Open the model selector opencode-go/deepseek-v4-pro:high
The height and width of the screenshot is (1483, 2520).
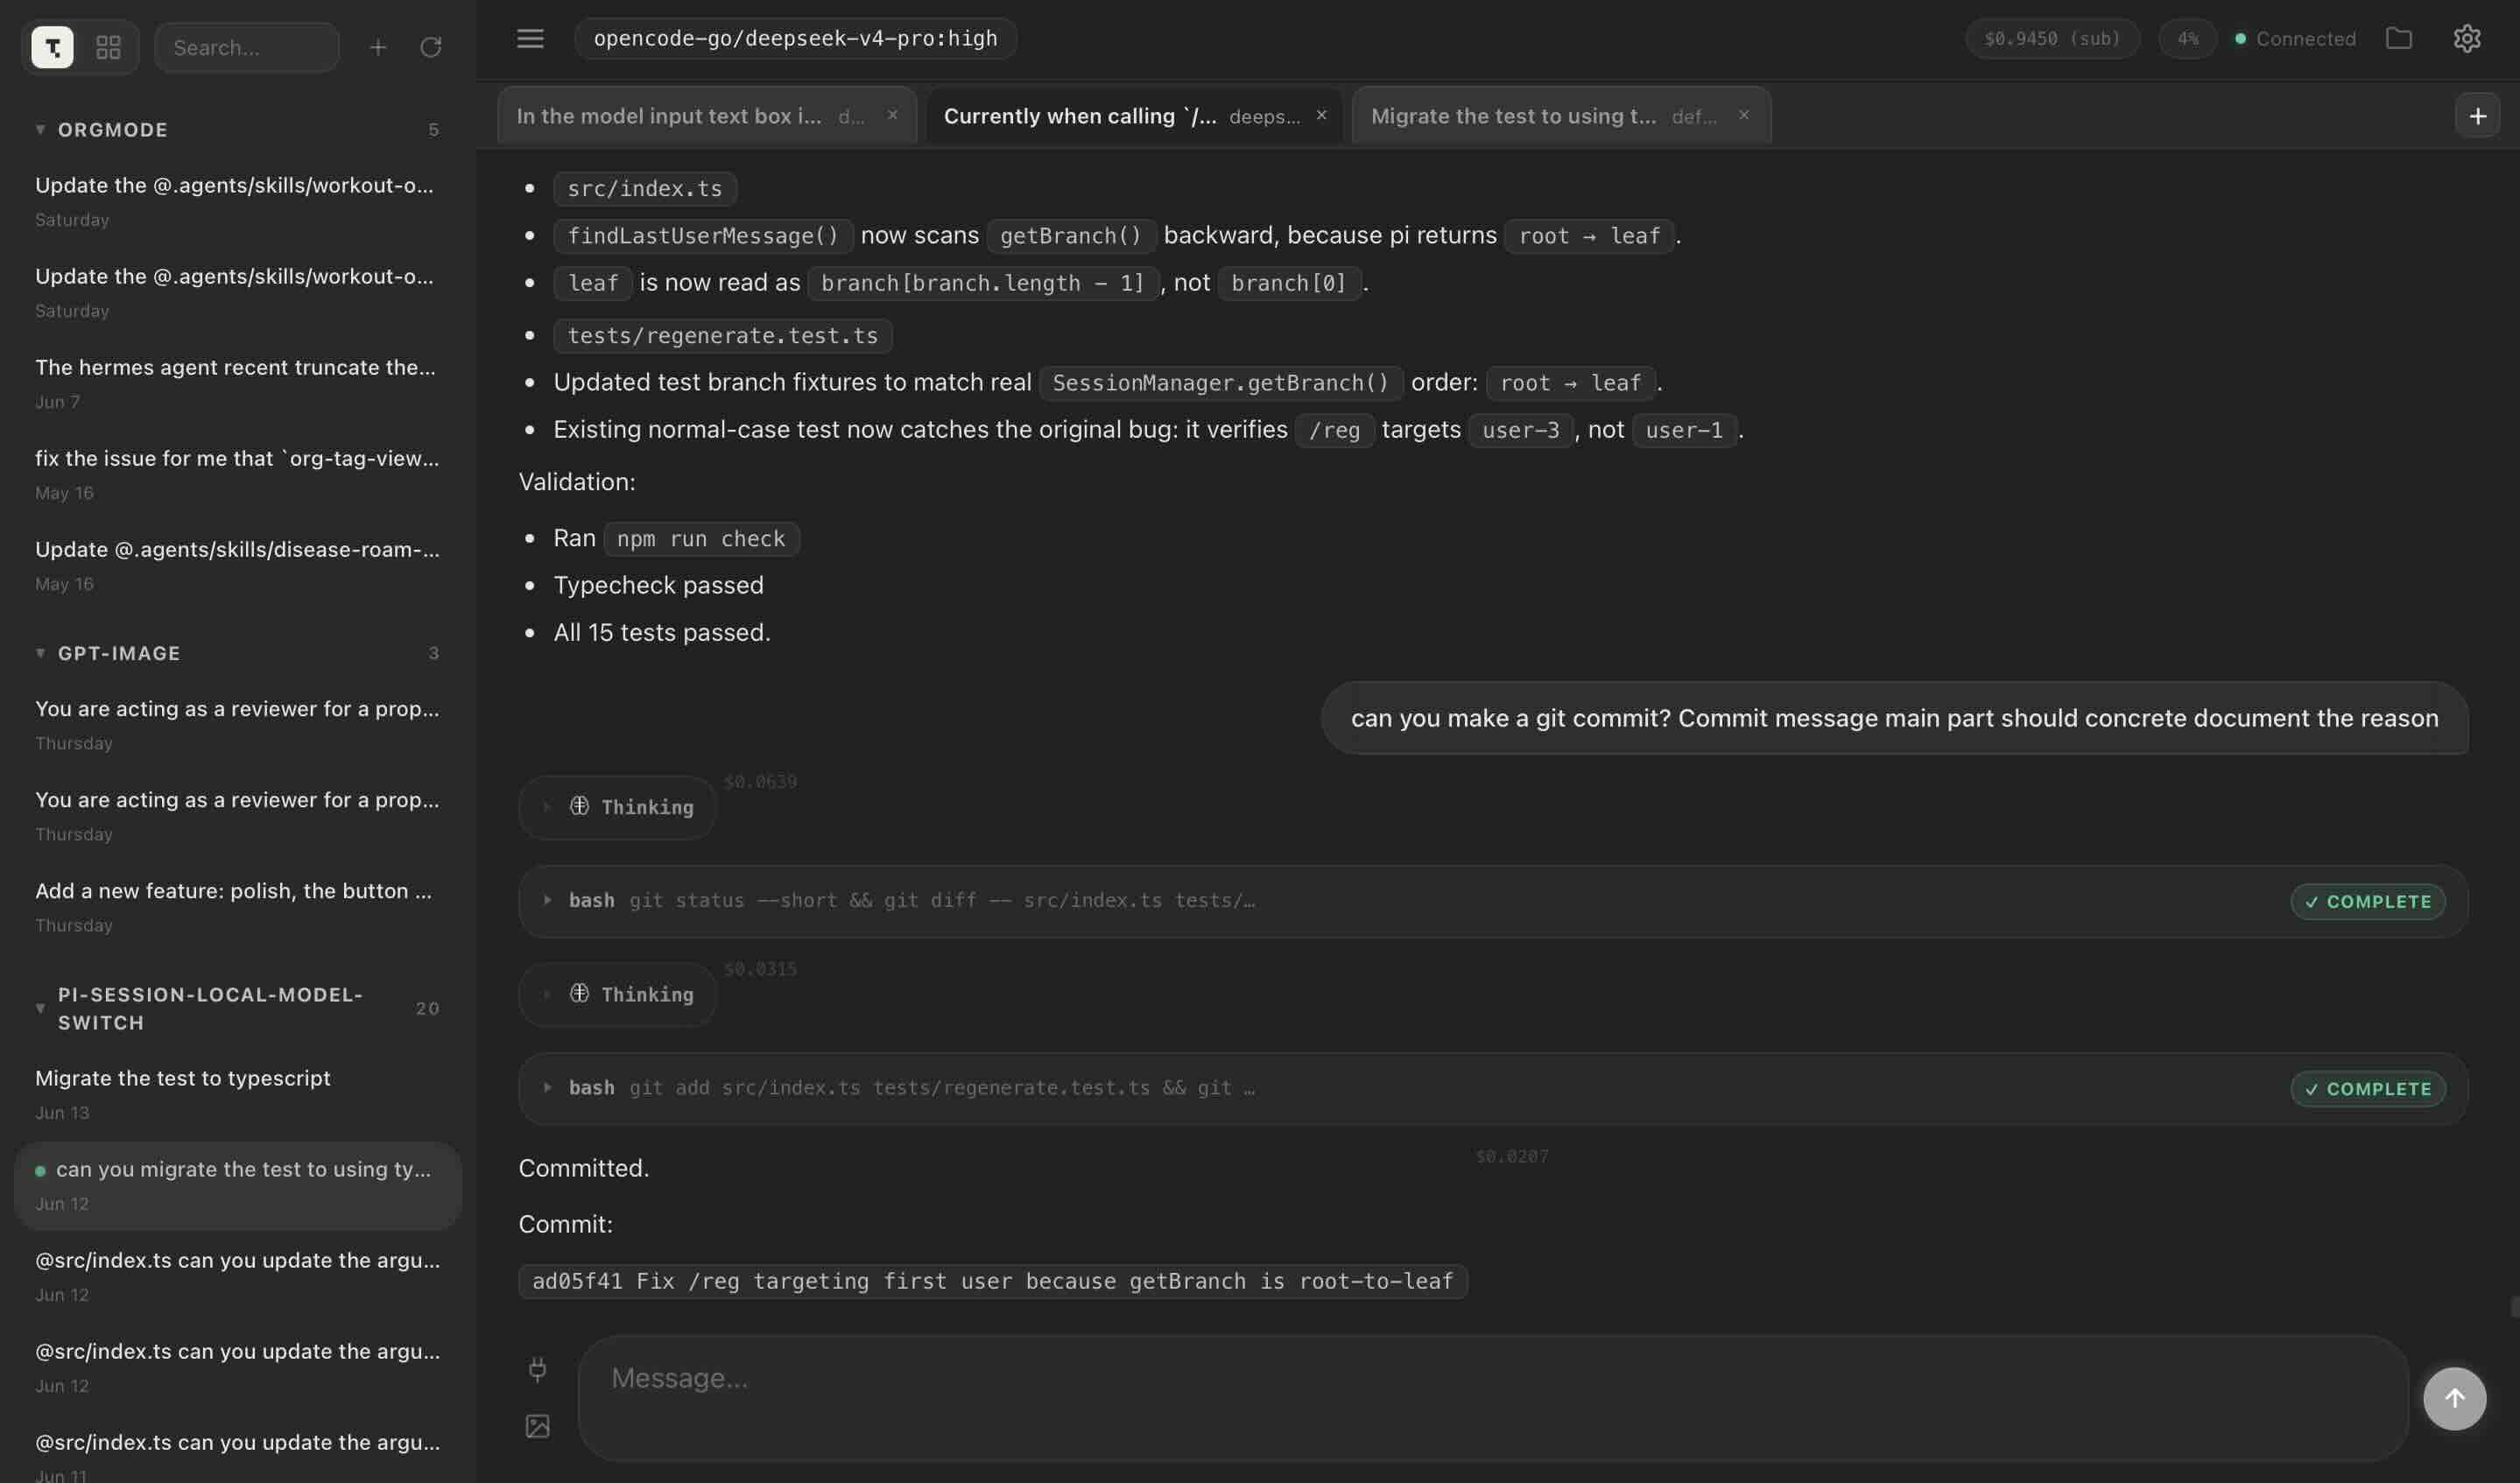click(795, 38)
